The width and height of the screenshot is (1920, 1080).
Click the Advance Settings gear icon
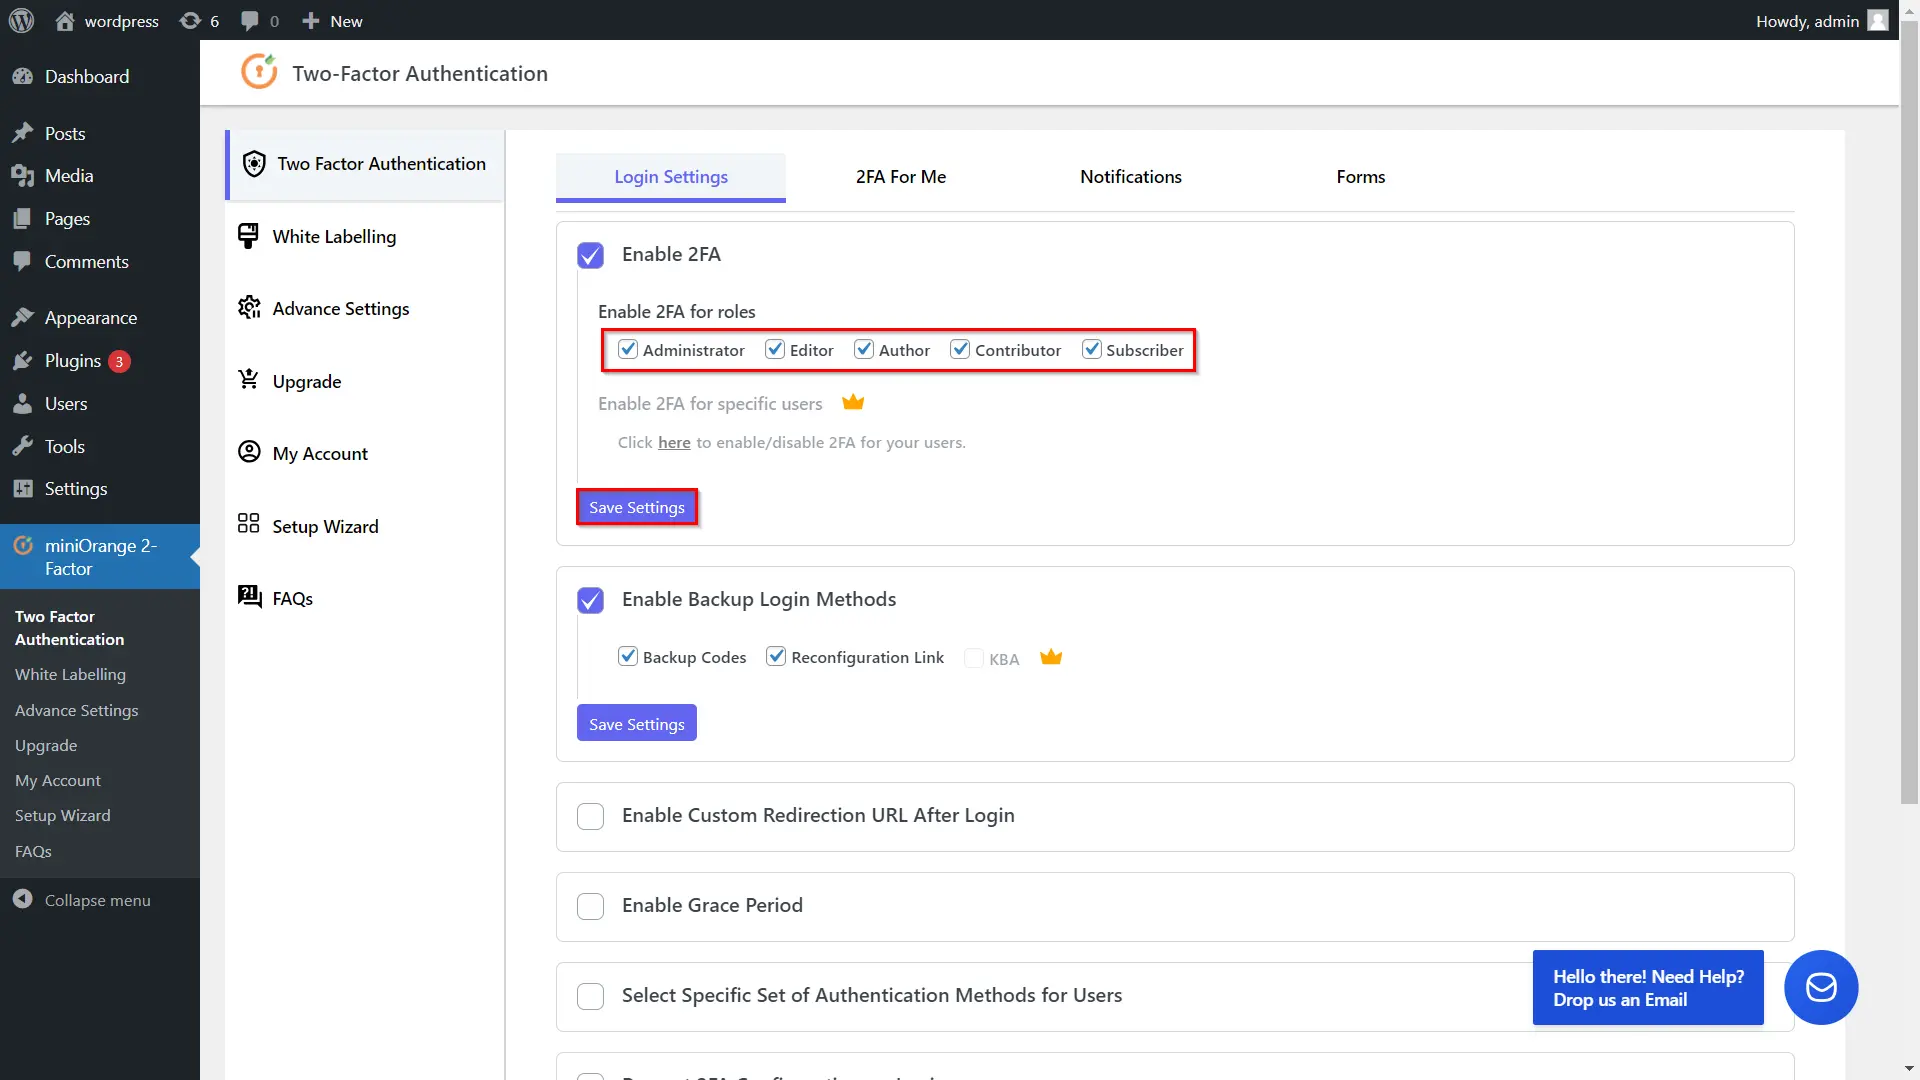tap(249, 307)
